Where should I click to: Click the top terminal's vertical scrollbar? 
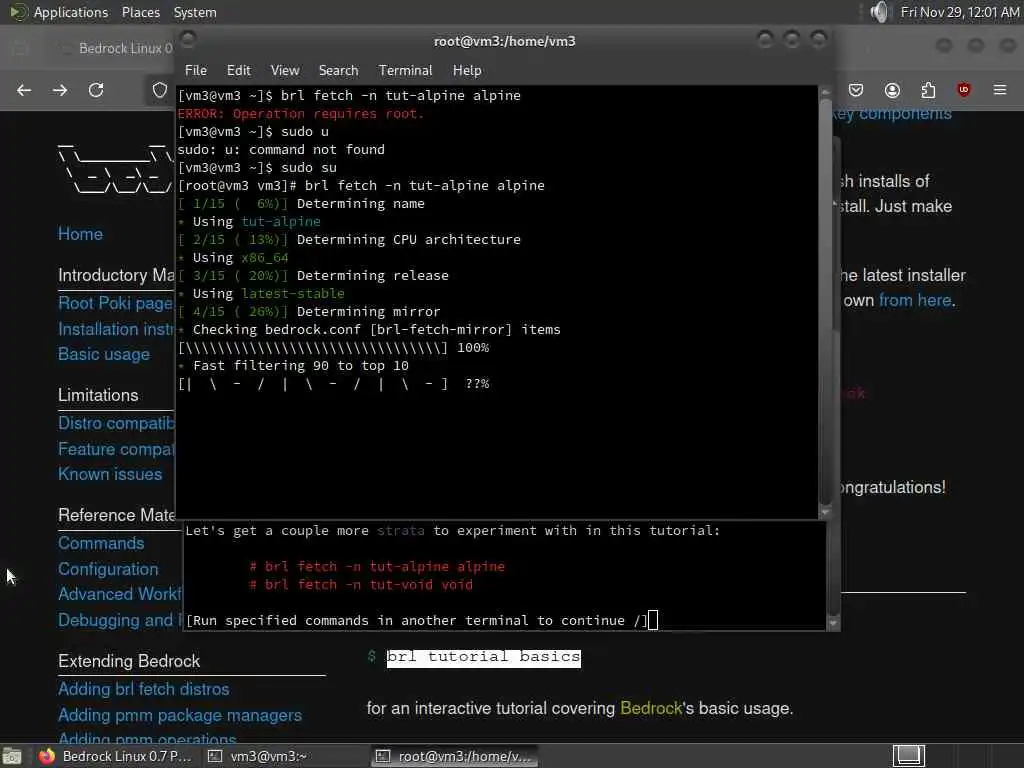[825, 300]
